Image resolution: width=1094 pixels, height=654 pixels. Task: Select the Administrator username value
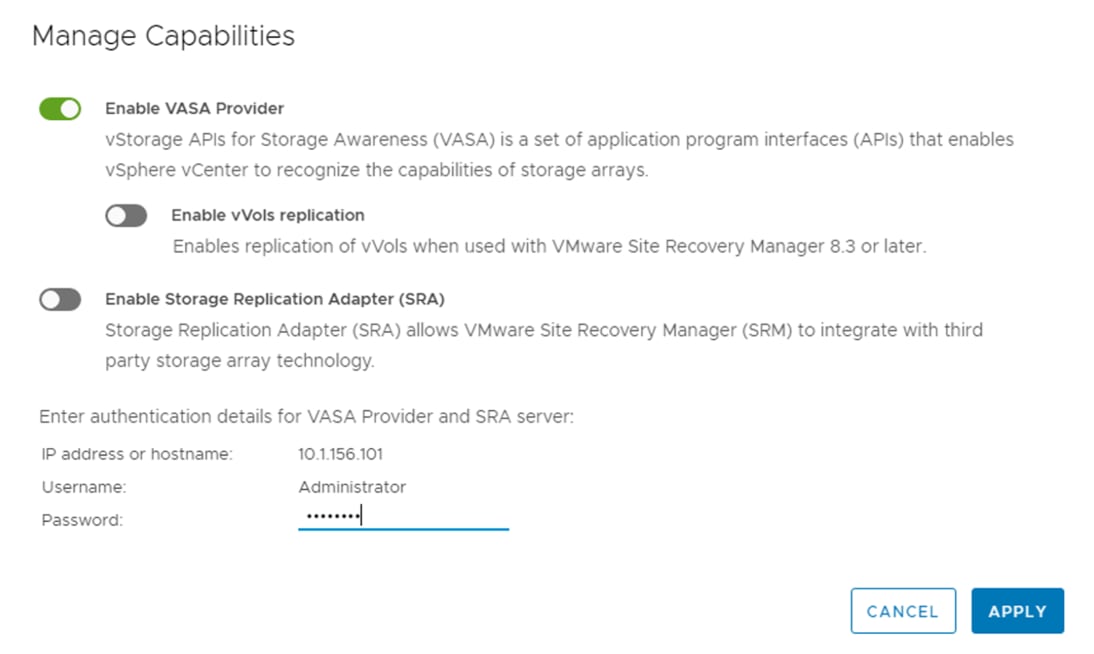point(352,487)
